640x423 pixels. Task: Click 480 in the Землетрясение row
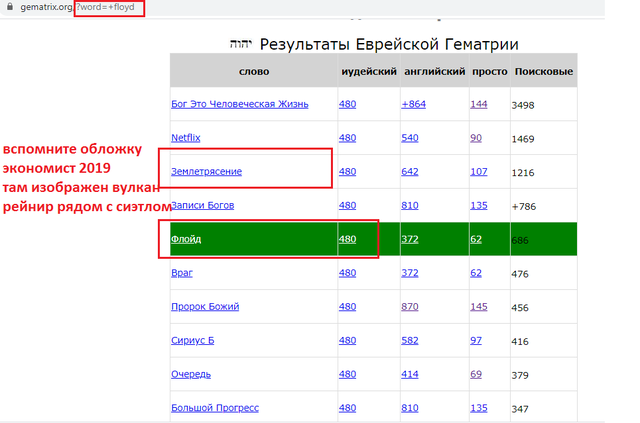pyautogui.click(x=347, y=171)
